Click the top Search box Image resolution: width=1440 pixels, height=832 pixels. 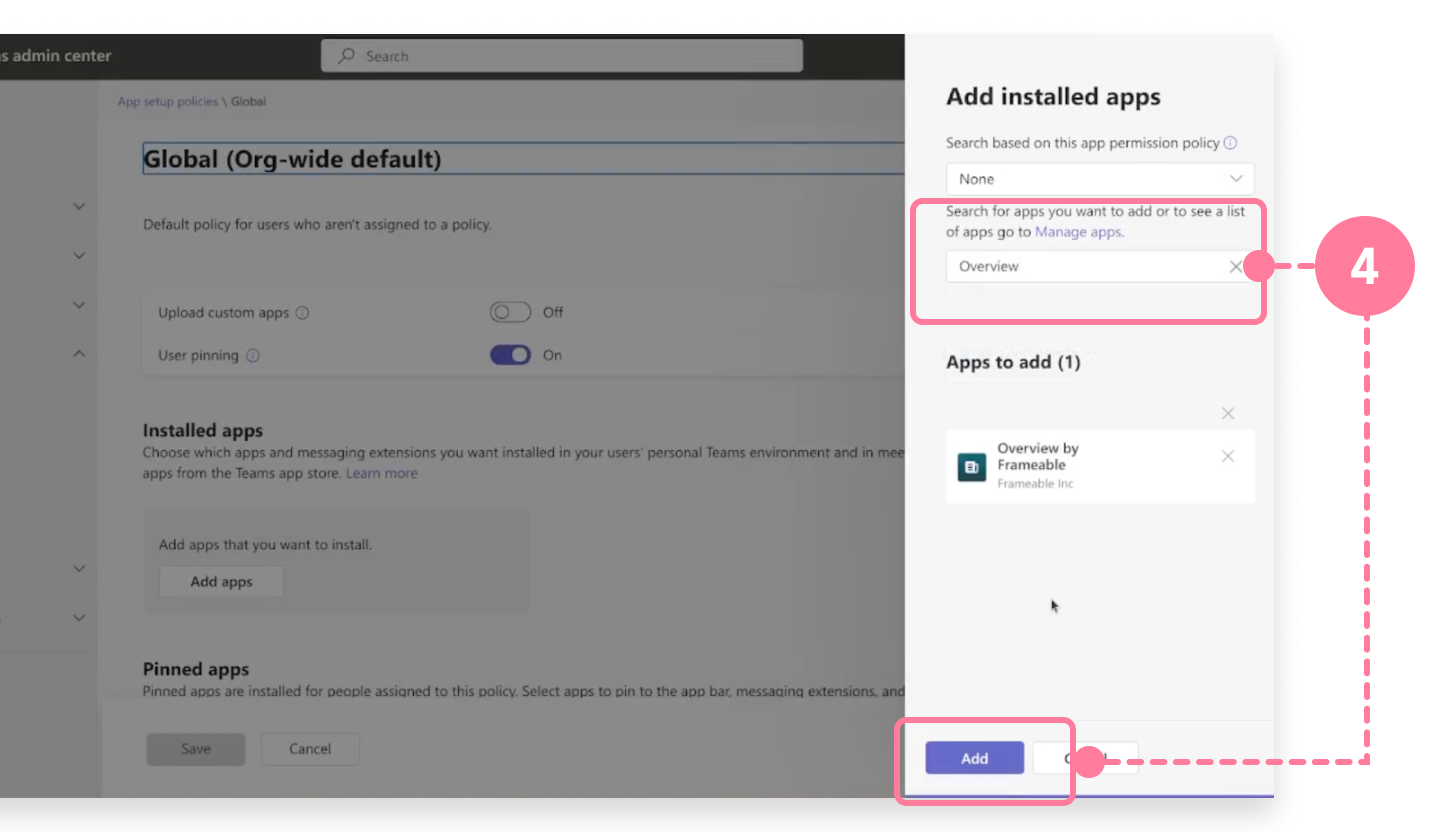coord(562,56)
